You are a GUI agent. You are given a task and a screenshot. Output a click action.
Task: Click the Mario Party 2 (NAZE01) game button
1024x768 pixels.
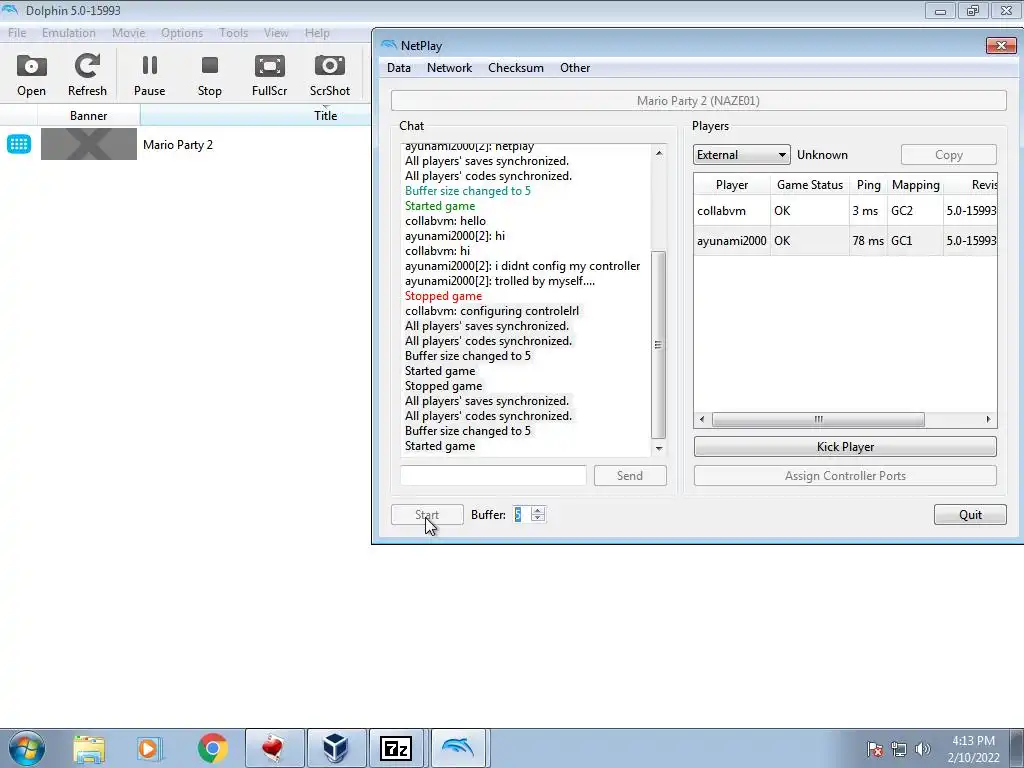(x=698, y=101)
